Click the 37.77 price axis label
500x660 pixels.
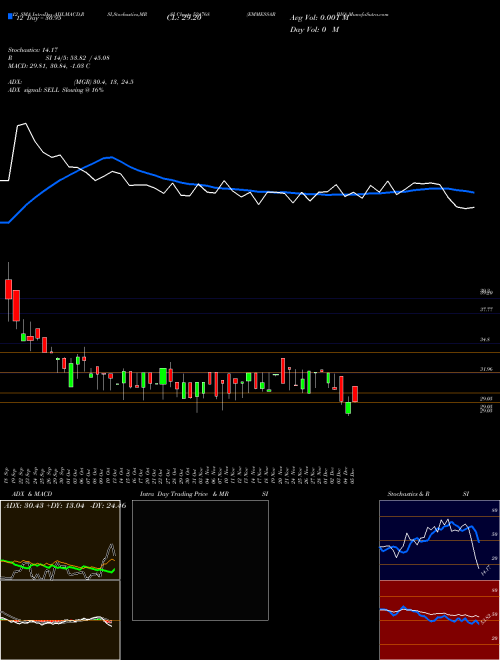click(x=486, y=309)
